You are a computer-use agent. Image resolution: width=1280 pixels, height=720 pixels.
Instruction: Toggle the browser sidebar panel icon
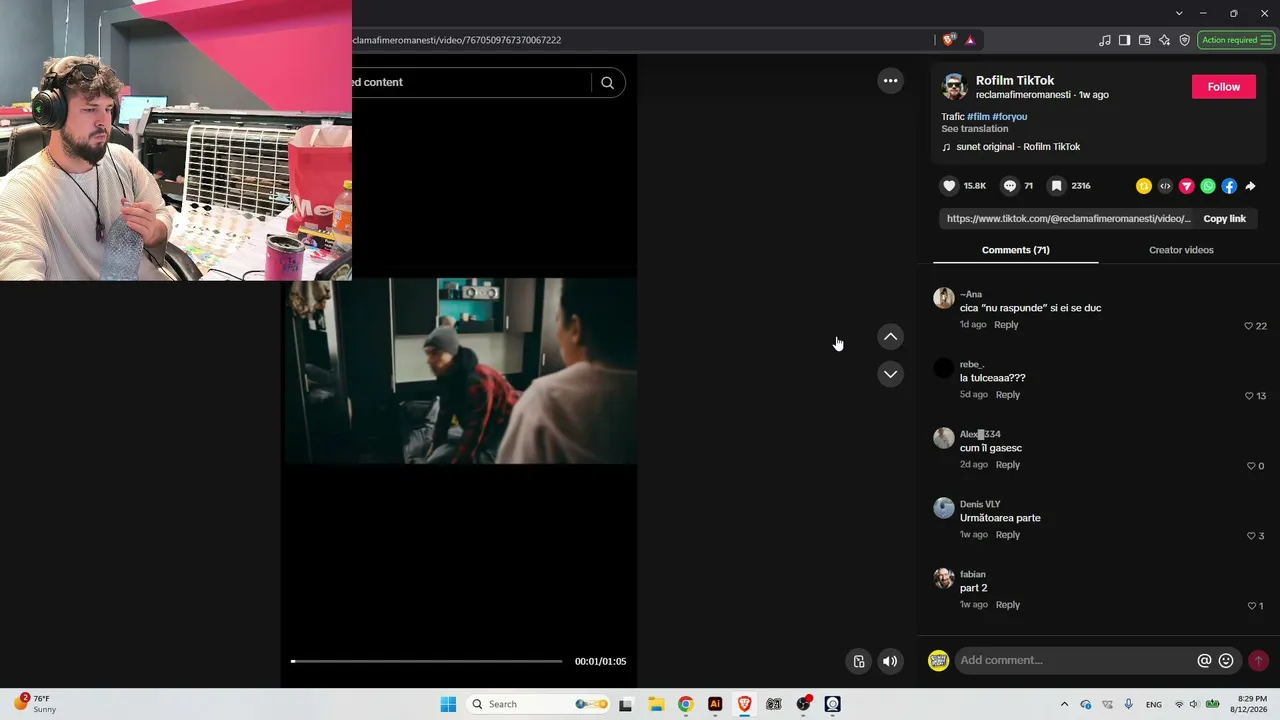[1124, 40]
